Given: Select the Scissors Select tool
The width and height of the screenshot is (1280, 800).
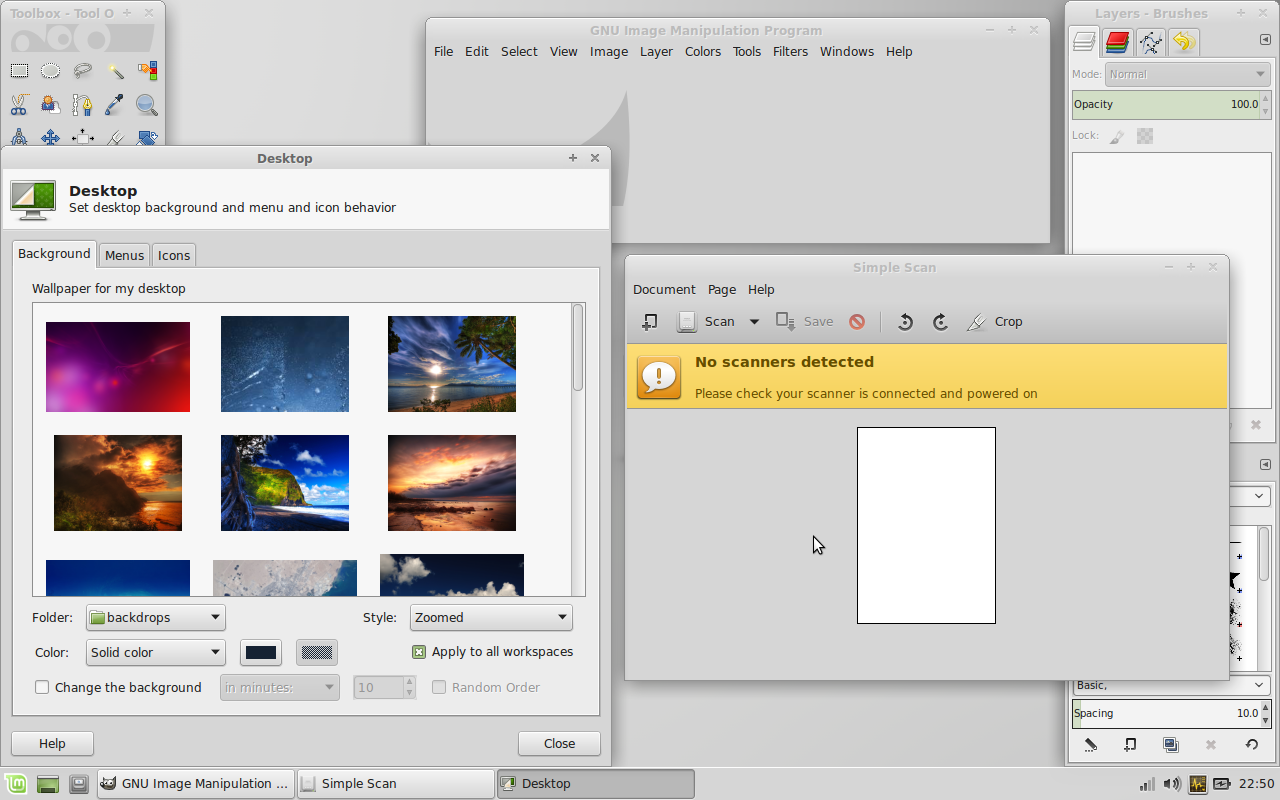Looking at the screenshot, I should [19, 104].
